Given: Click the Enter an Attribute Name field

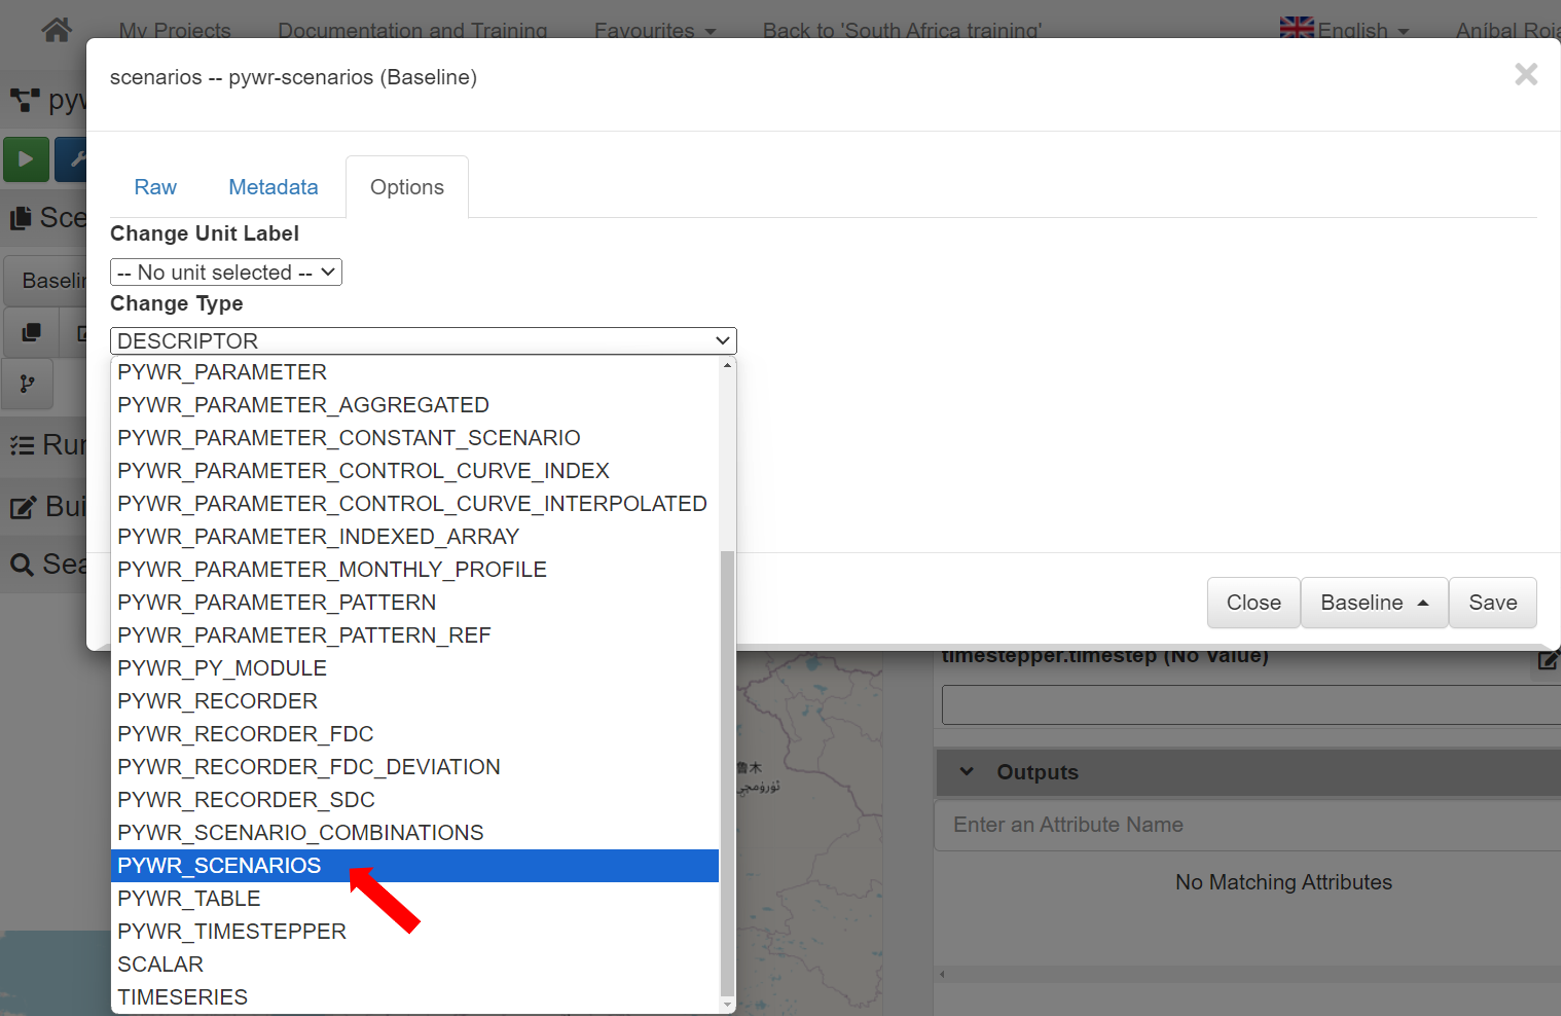Looking at the screenshot, I should click(x=1240, y=825).
